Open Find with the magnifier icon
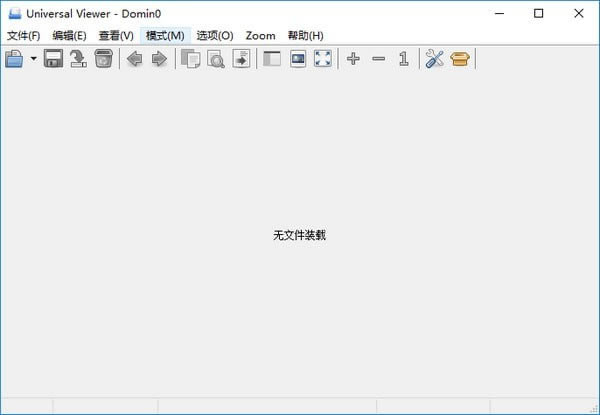The image size is (600, 415). coord(216,59)
